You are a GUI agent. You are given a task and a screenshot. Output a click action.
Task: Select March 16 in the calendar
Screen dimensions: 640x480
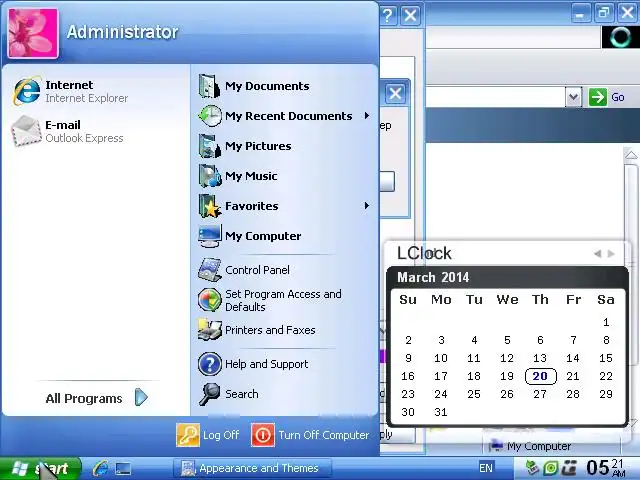tap(408, 376)
